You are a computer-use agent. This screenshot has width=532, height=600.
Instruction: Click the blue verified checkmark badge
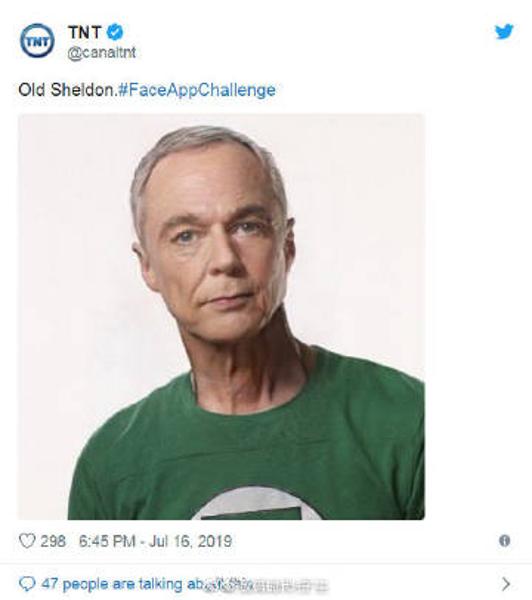point(114,32)
